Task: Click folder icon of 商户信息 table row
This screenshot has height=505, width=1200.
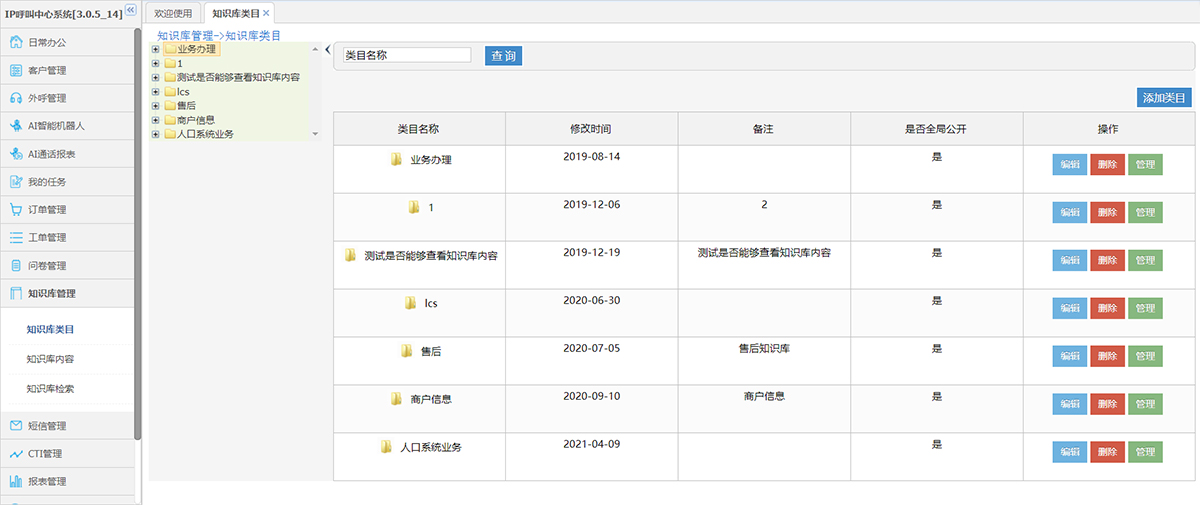Action: [x=396, y=399]
